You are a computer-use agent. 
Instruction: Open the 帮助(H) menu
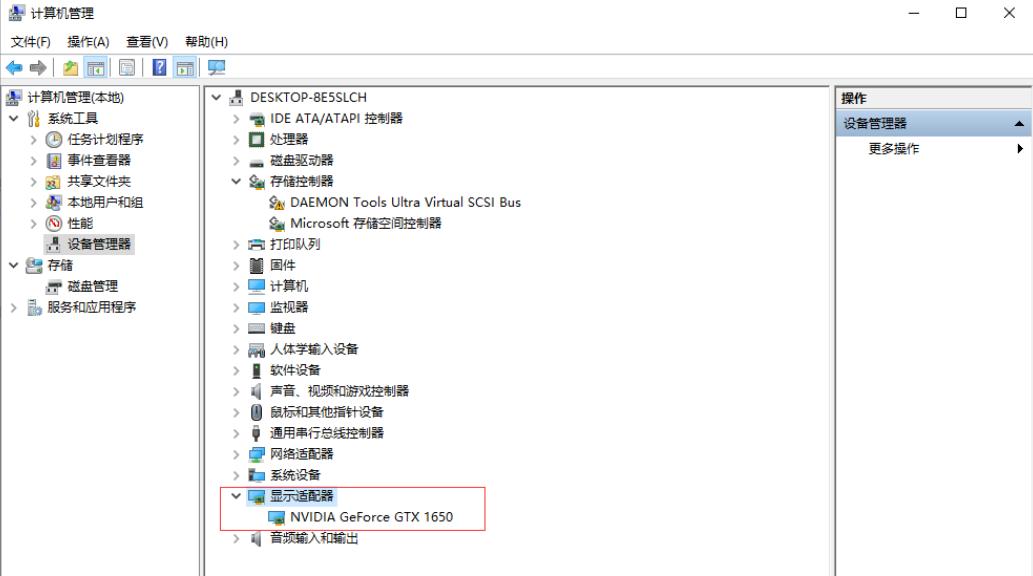(206, 42)
